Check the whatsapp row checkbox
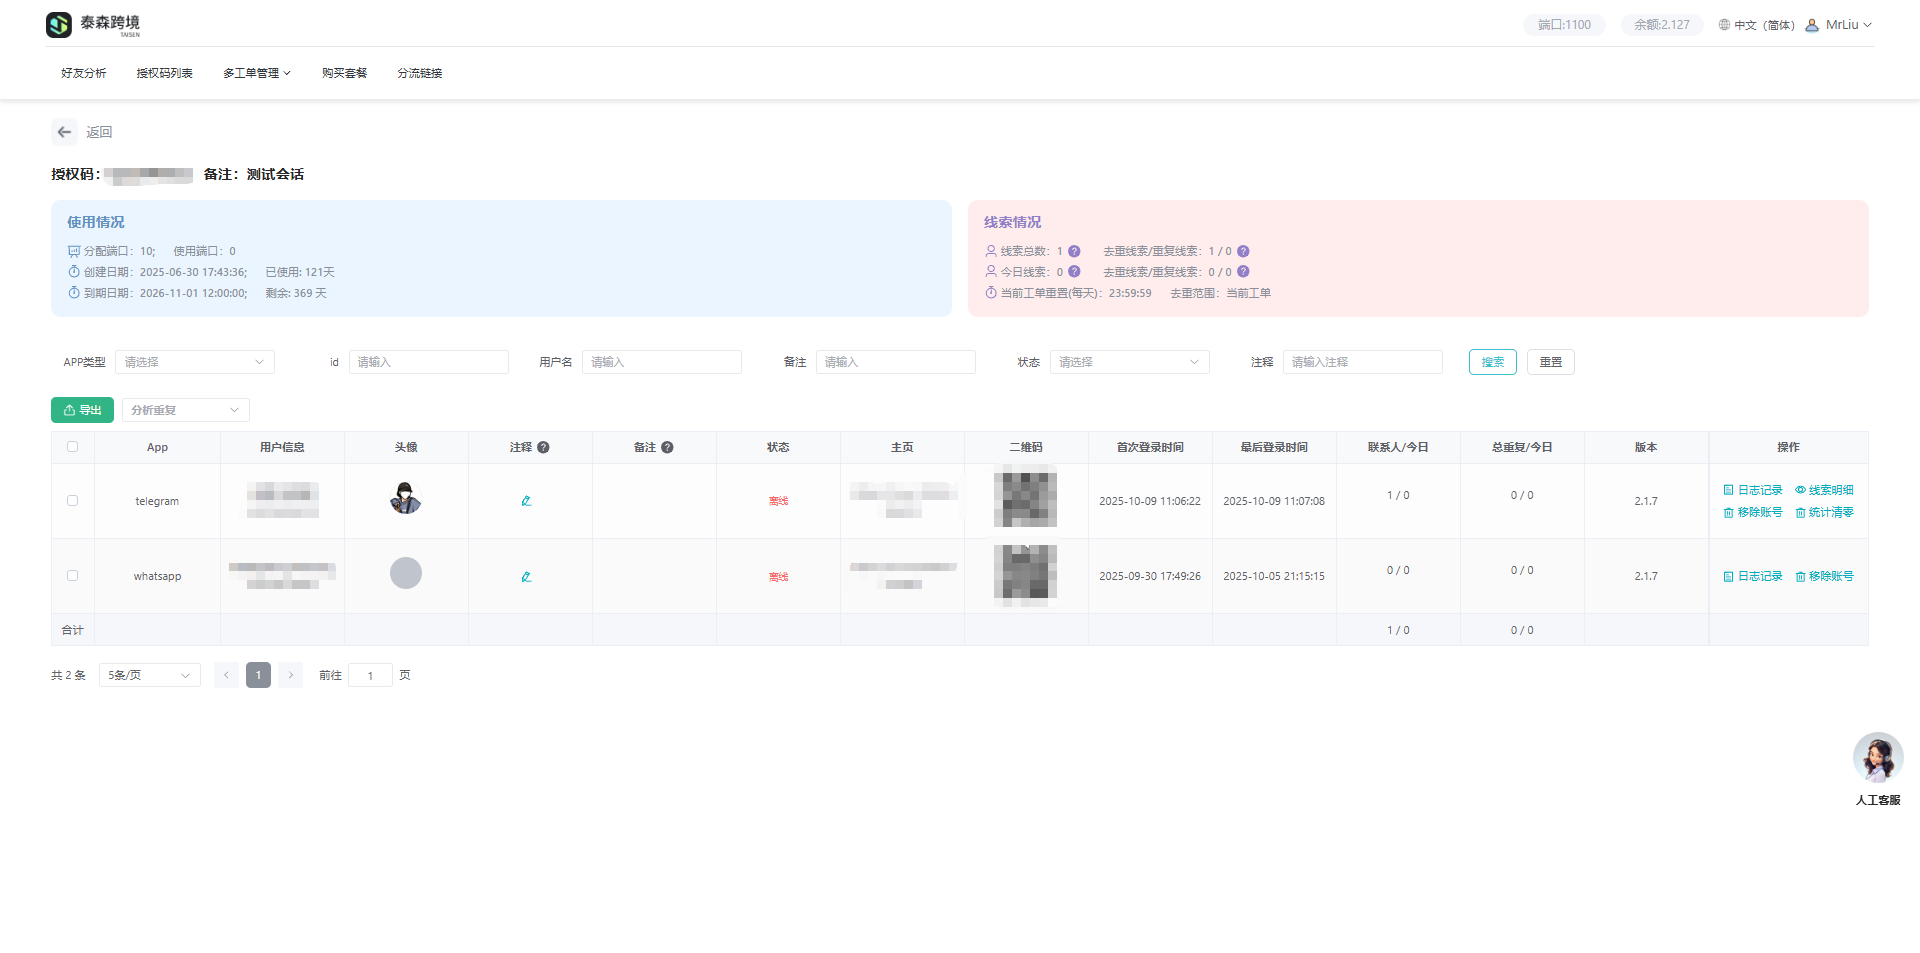The height and width of the screenshot is (953, 1920). pos(72,576)
